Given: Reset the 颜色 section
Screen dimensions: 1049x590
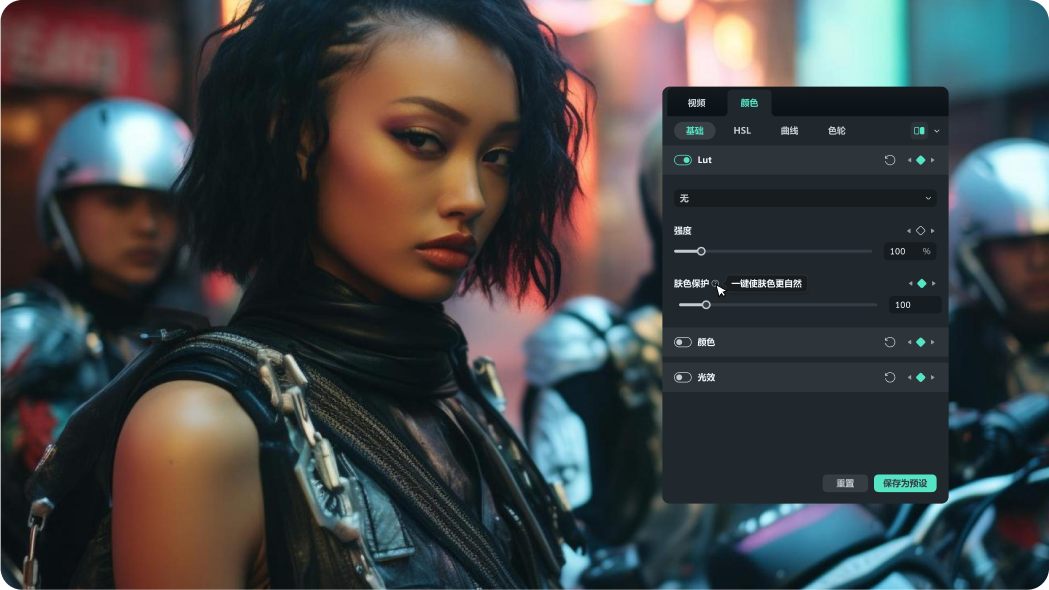Looking at the screenshot, I should click(890, 342).
